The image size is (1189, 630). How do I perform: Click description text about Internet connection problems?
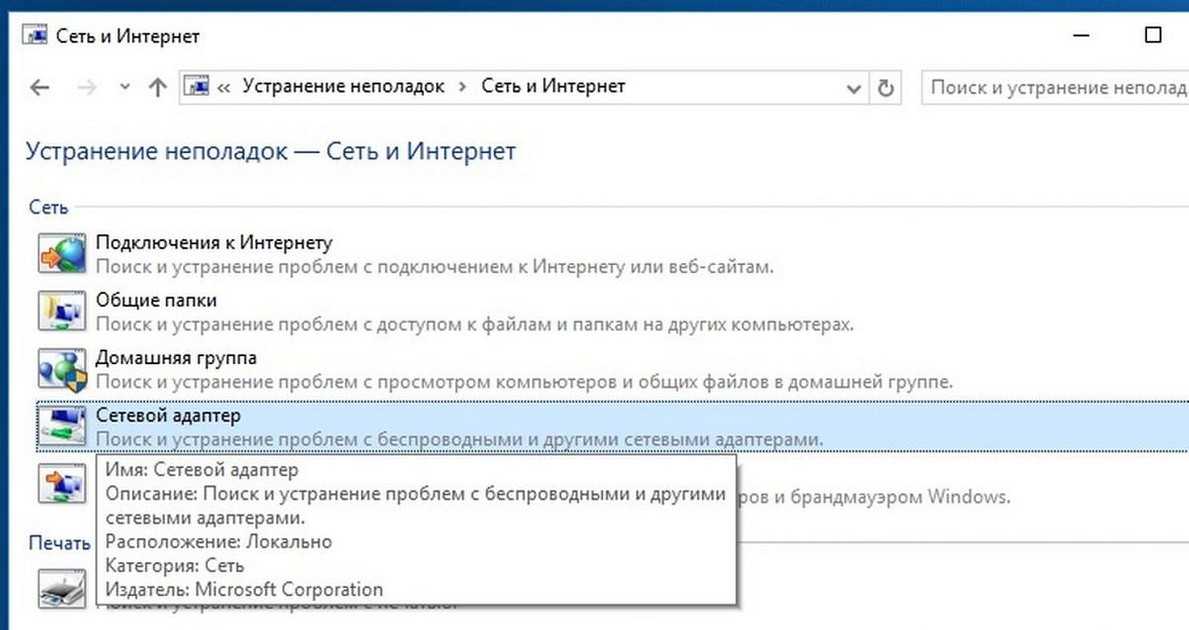coord(435,267)
